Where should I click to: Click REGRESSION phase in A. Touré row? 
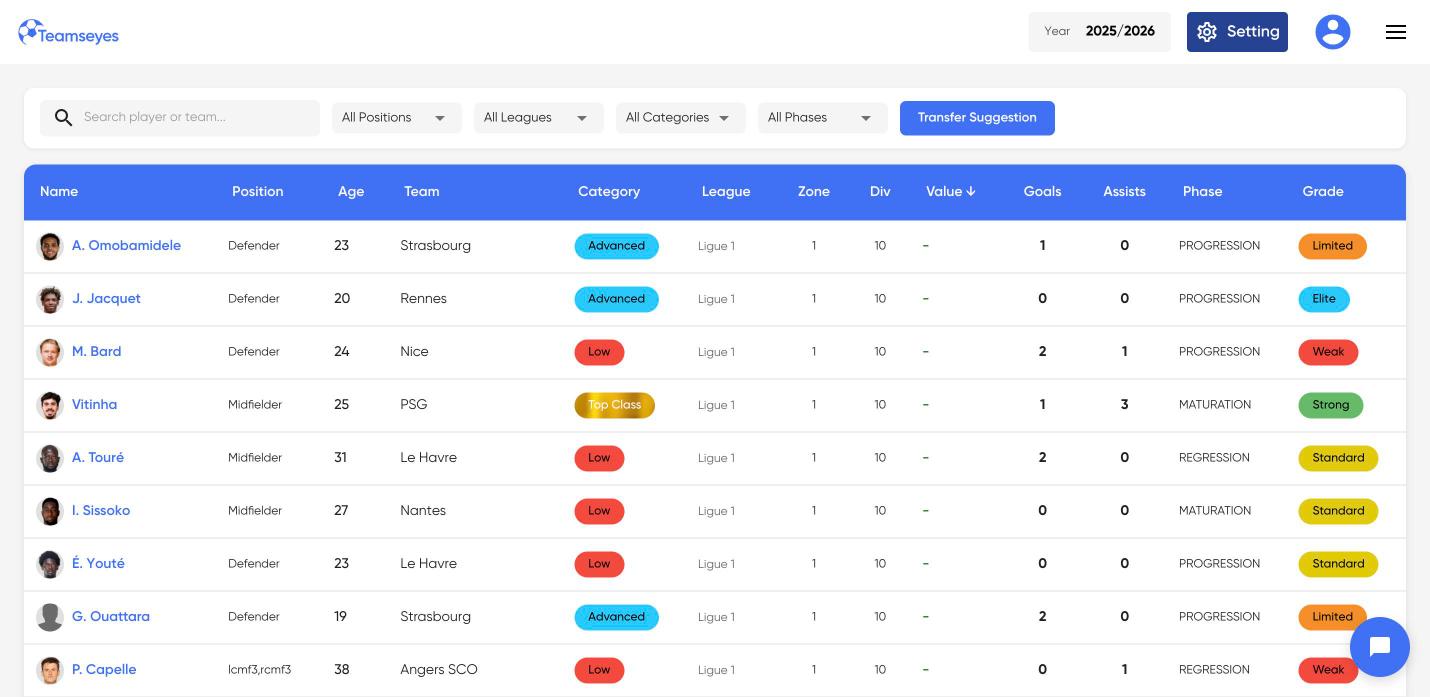1214,458
